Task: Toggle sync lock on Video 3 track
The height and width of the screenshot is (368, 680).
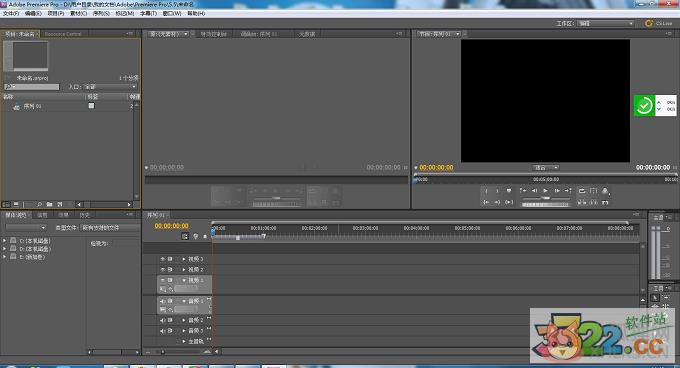Action: (170, 259)
